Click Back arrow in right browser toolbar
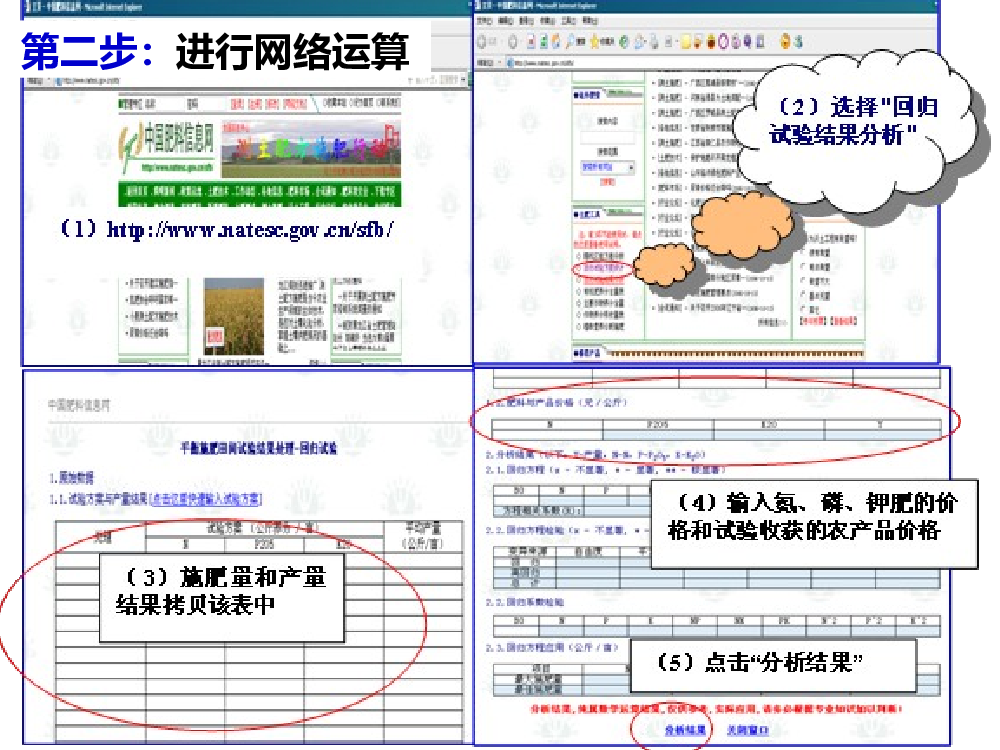This screenshot has width=1000, height=750. click(481, 41)
